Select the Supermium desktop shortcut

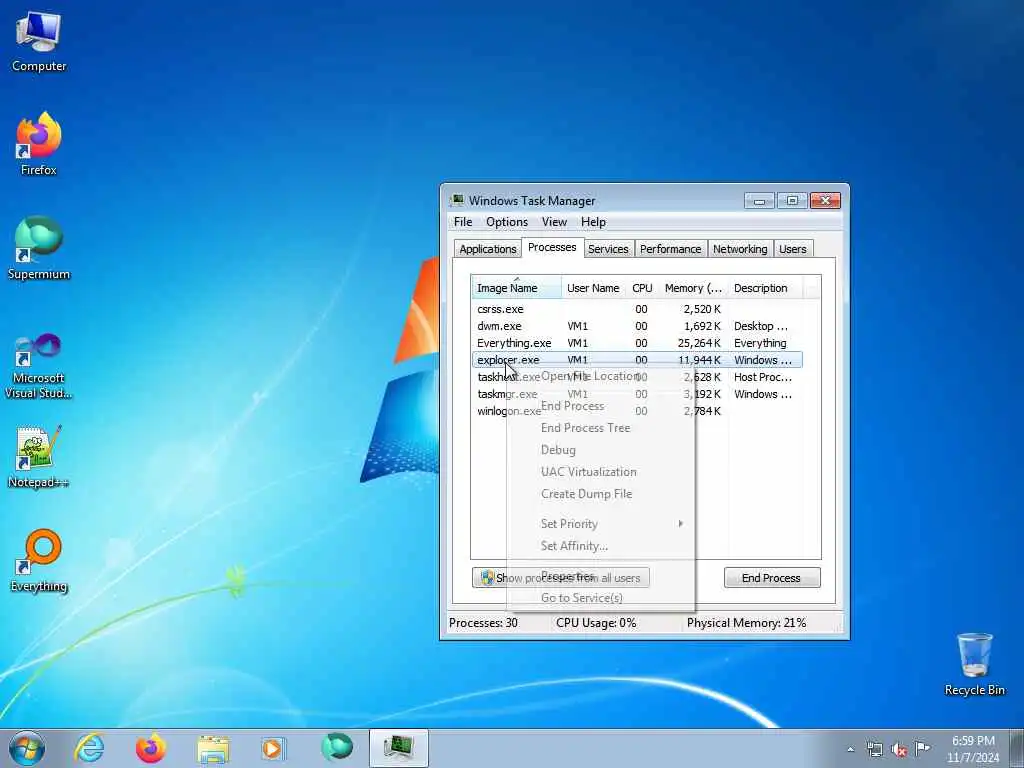click(x=39, y=248)
